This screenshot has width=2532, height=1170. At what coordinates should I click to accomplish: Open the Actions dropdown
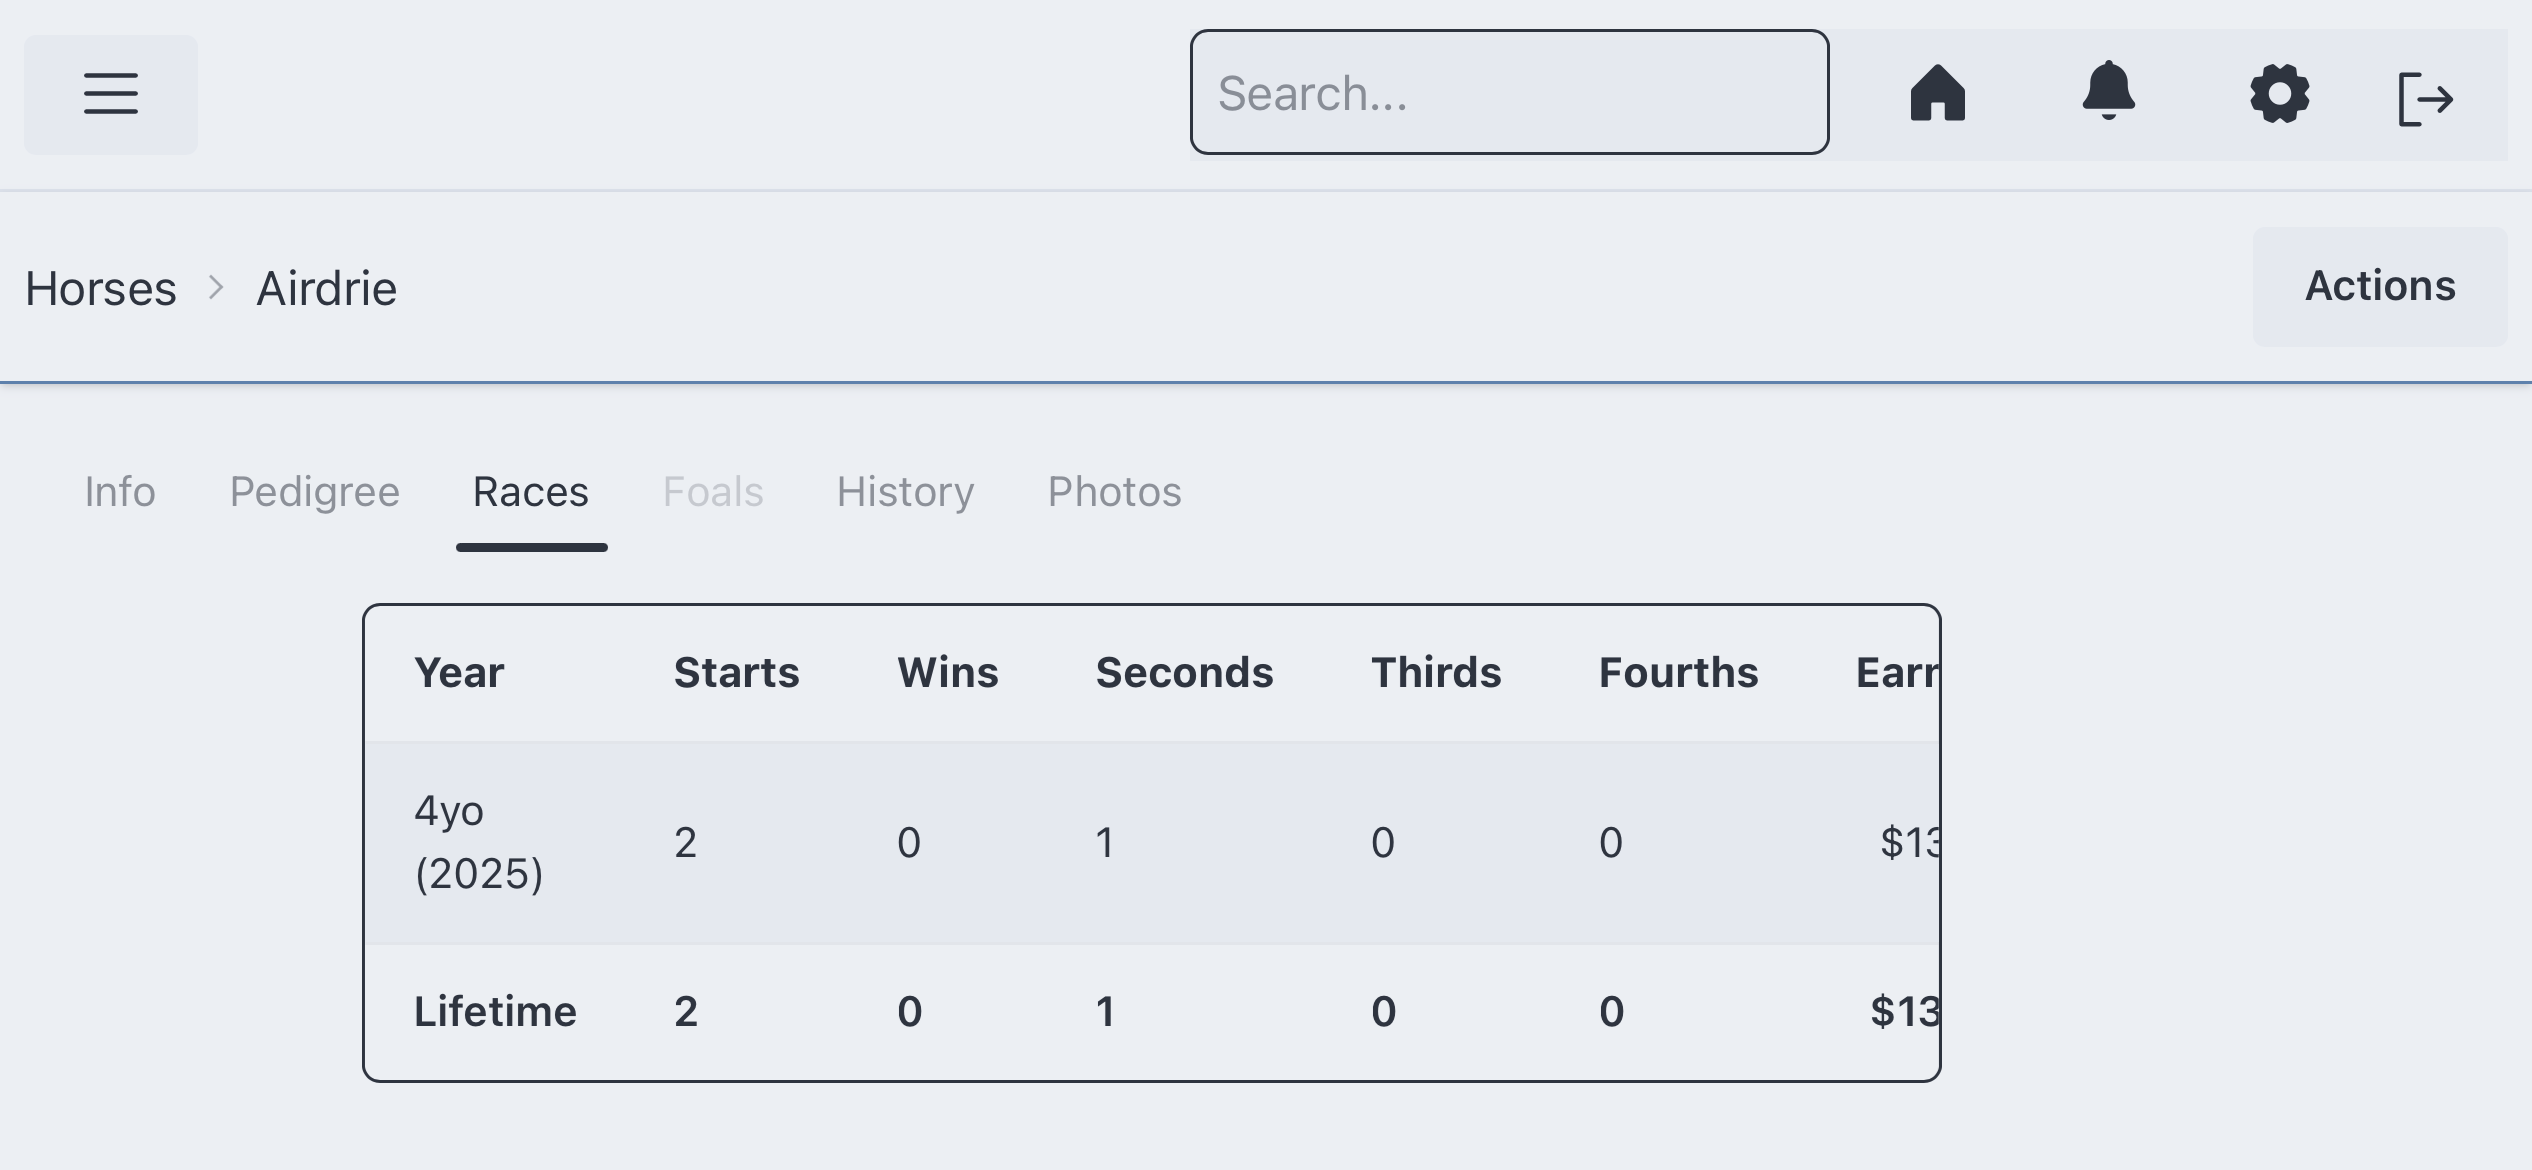tap(2379, 286)
